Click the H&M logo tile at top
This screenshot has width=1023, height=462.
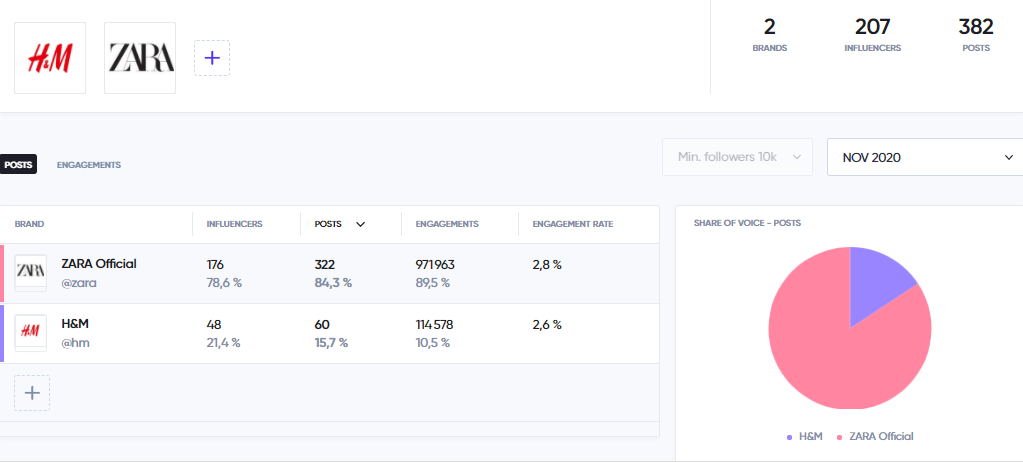tap(50, 58)
